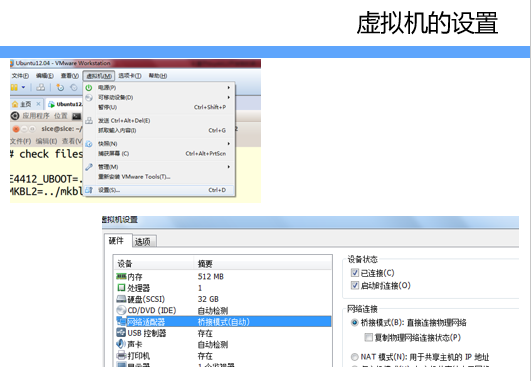531x381 pixels.
Task: Click the hard disk icon for 硬盘(SCSI)
Action: coord(121,299)
